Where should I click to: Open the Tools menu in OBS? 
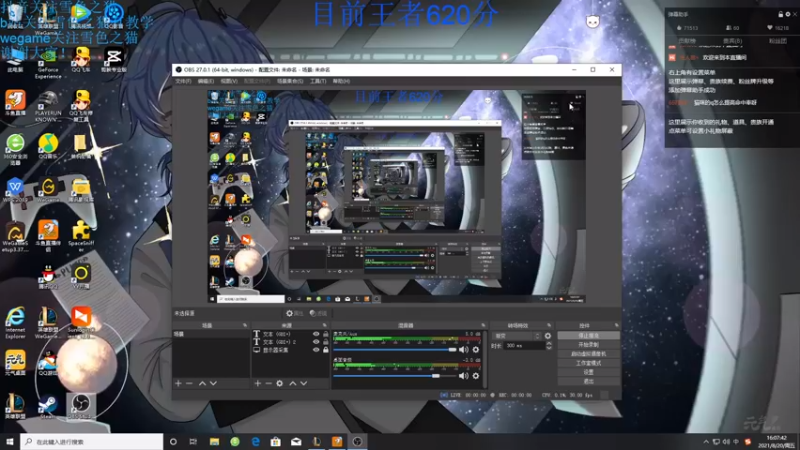point(318,81)
